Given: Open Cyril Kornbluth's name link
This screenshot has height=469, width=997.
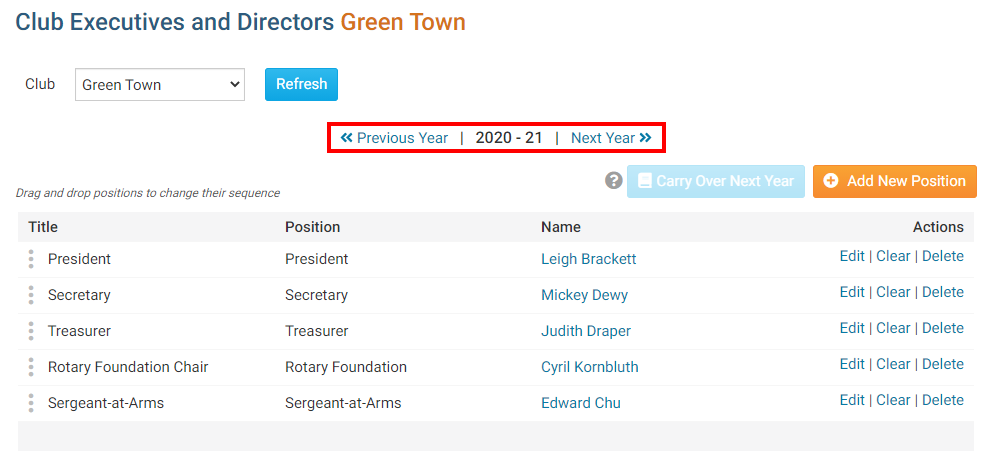Looking at the screenshot, I should [589, 367].
